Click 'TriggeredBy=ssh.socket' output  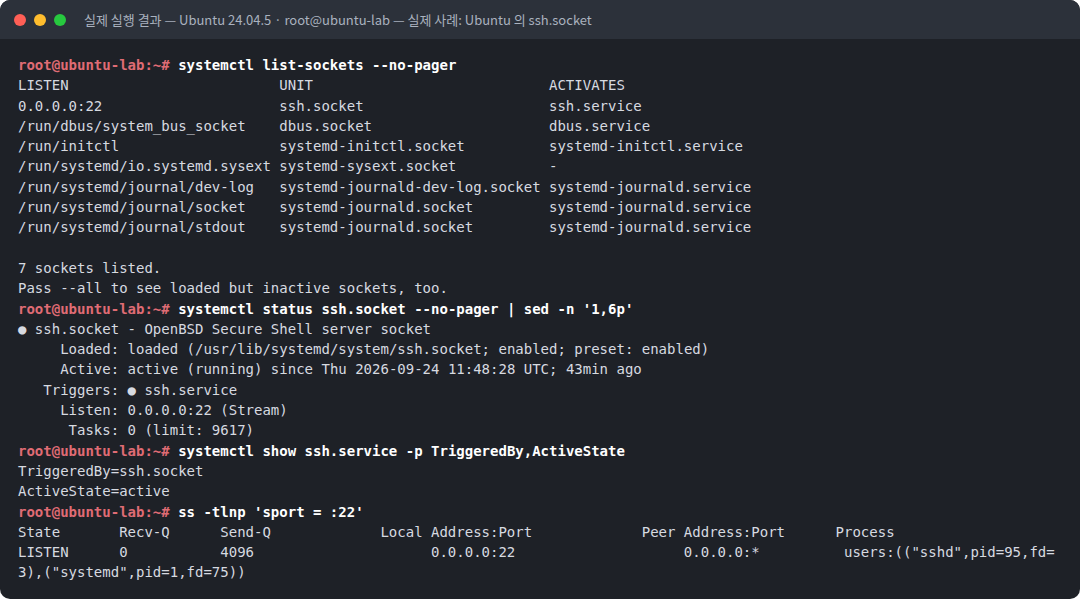click(110, 471)
